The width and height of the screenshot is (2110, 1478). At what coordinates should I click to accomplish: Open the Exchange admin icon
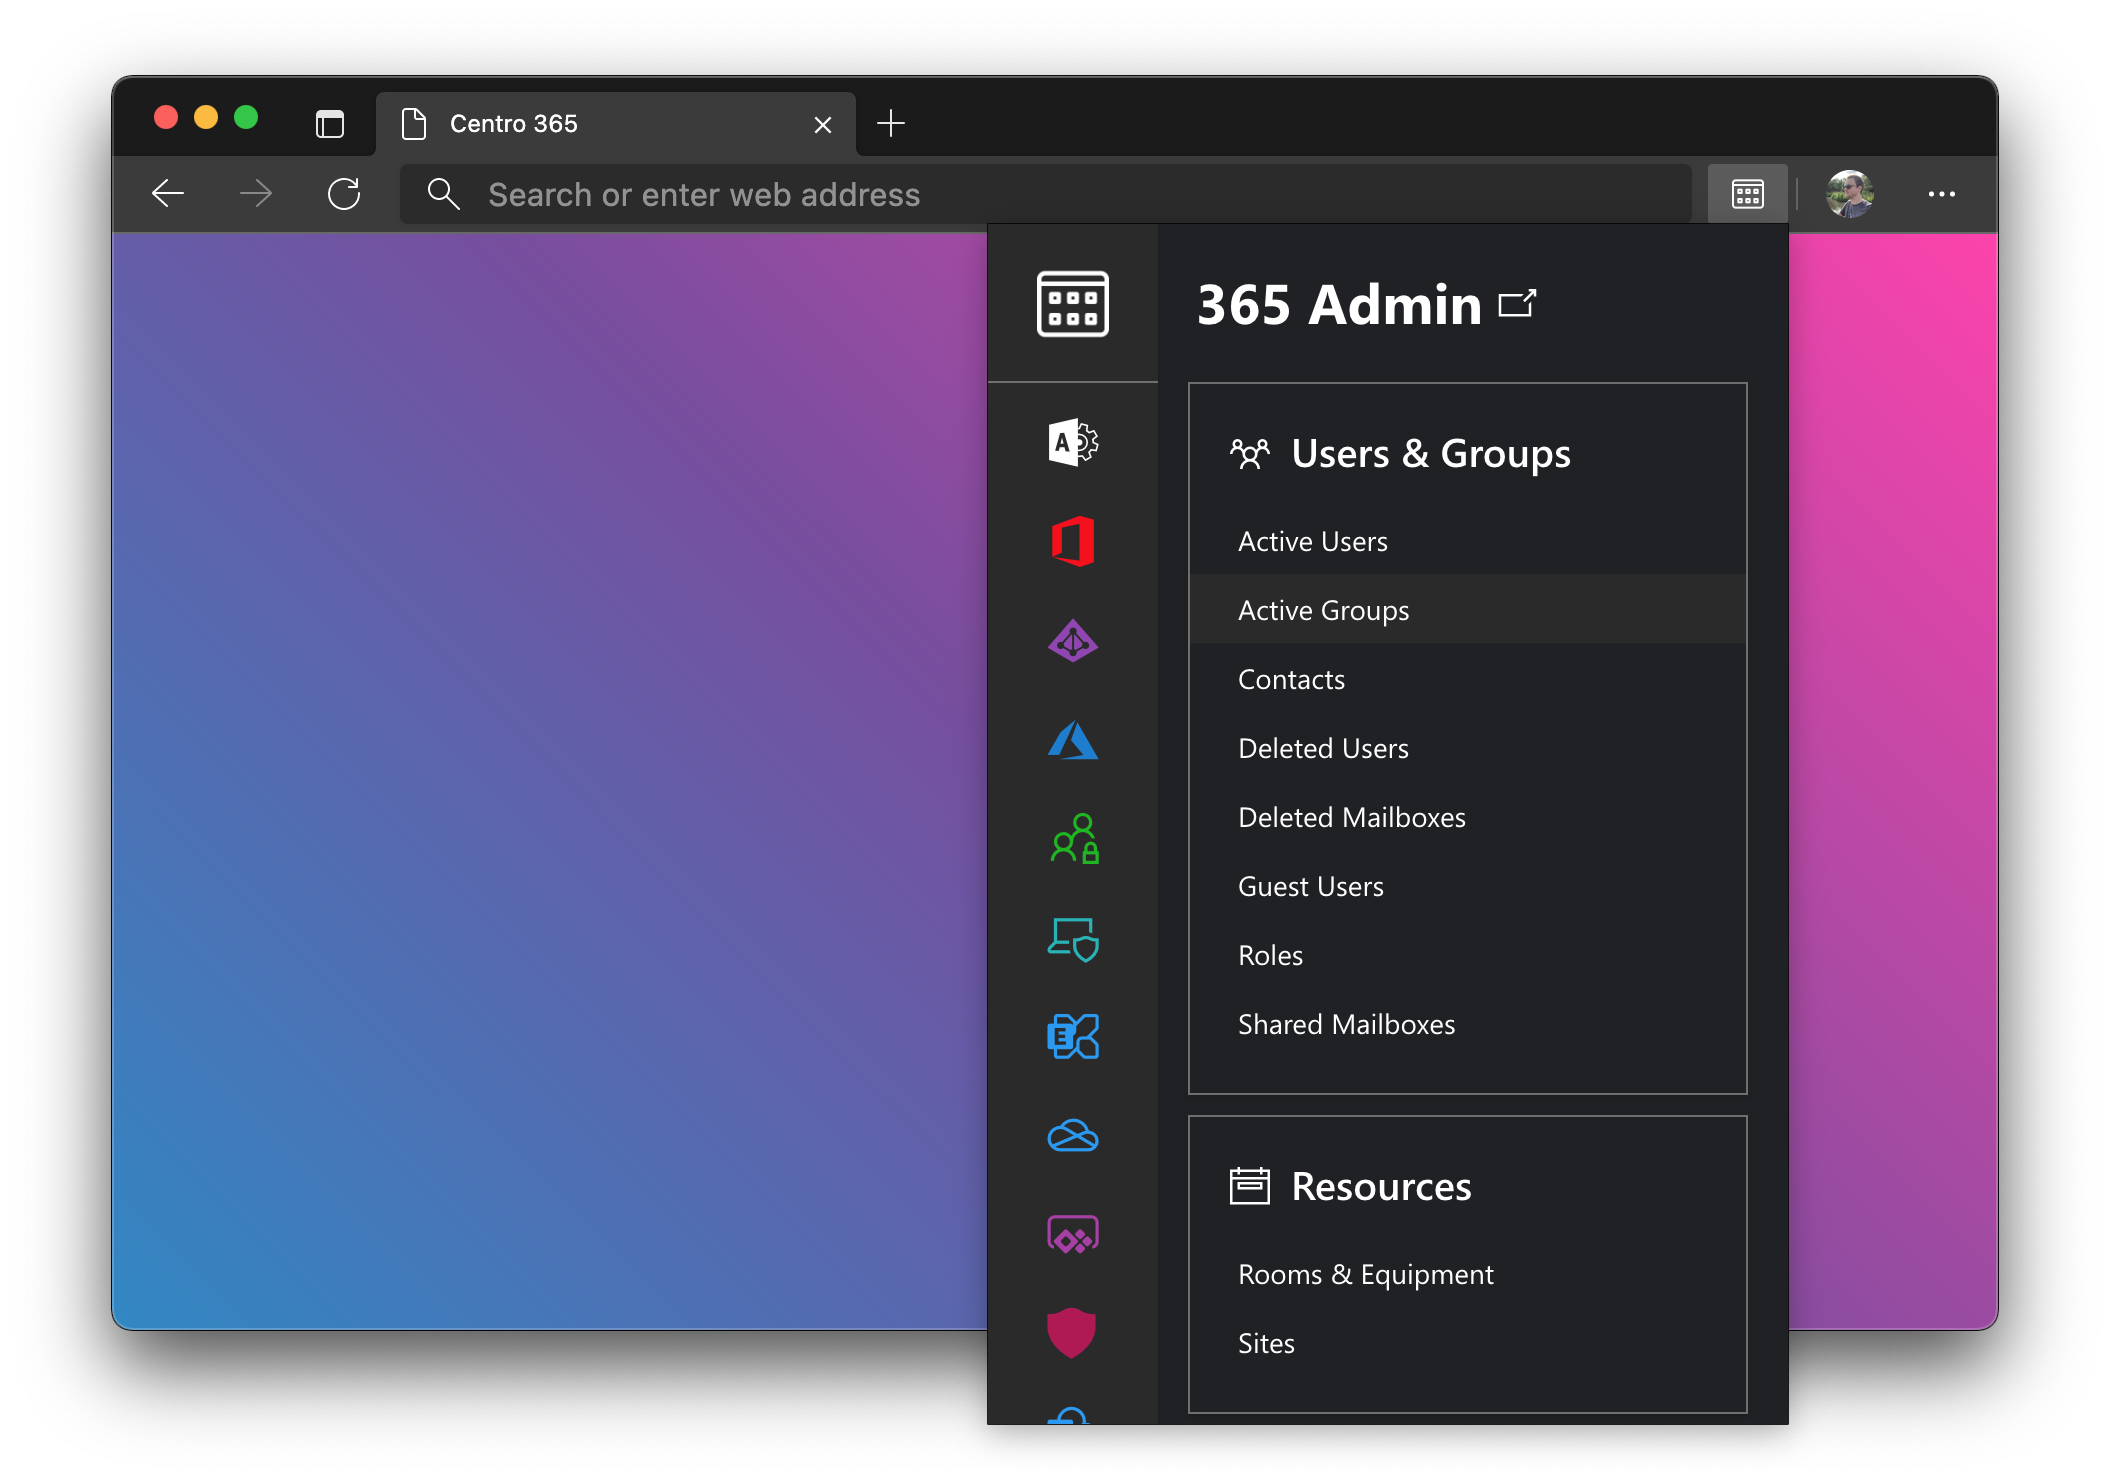[x=1073, y=1036]
